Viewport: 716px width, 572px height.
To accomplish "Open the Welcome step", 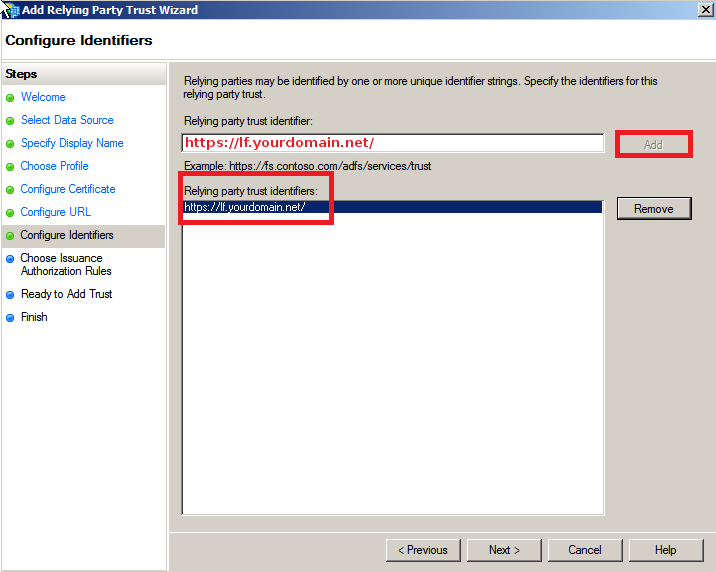I will [x=43, y=97].
